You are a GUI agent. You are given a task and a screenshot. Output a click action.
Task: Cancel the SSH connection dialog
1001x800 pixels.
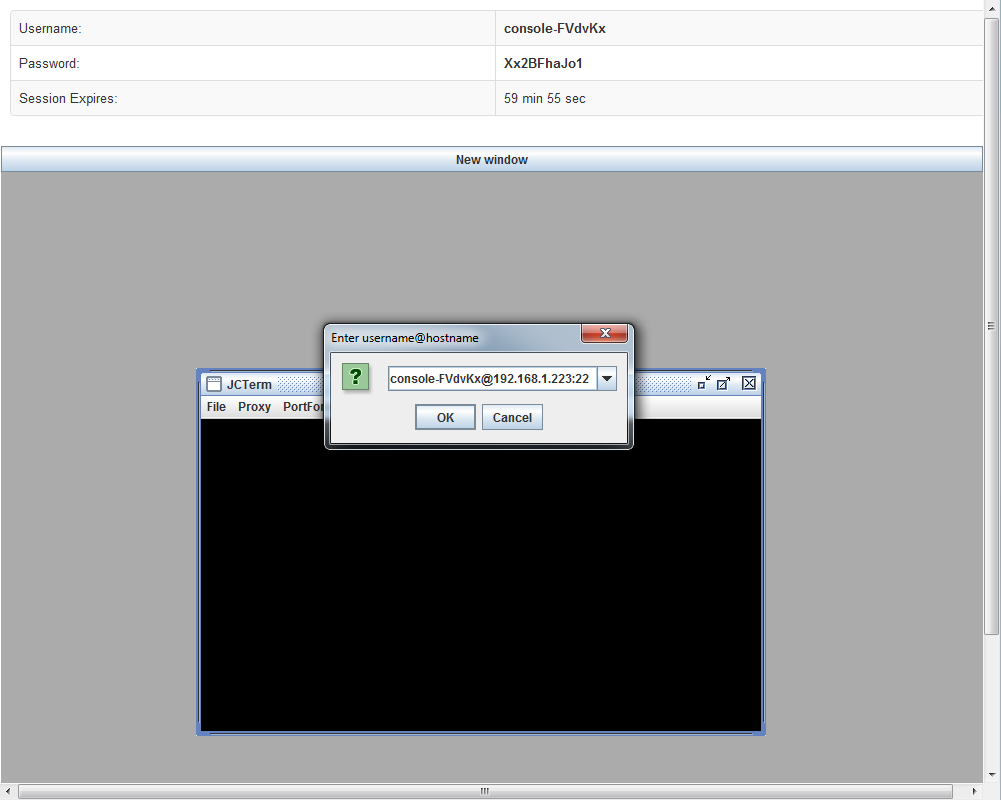tap(512, 417)
